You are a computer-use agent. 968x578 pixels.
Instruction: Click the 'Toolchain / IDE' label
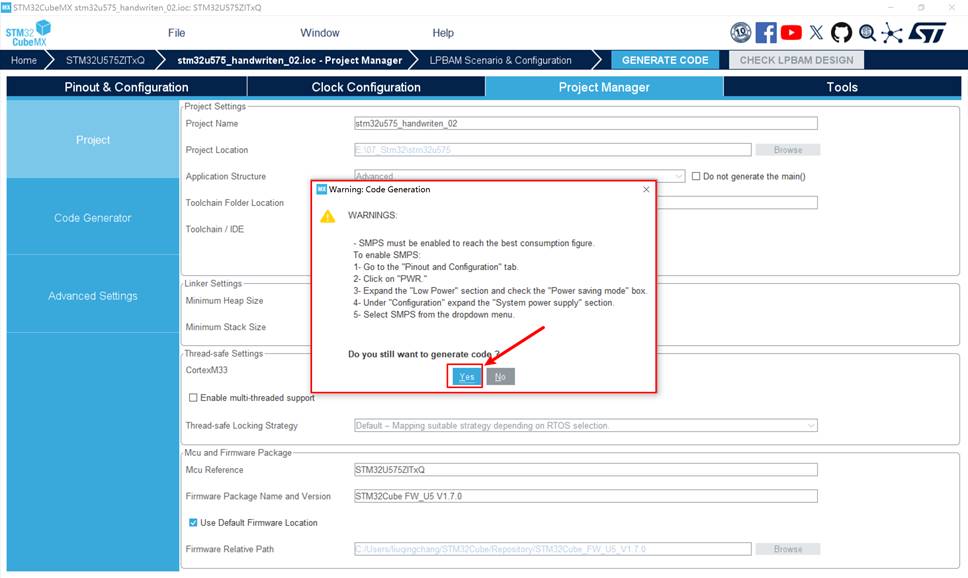tap(214, 229)
